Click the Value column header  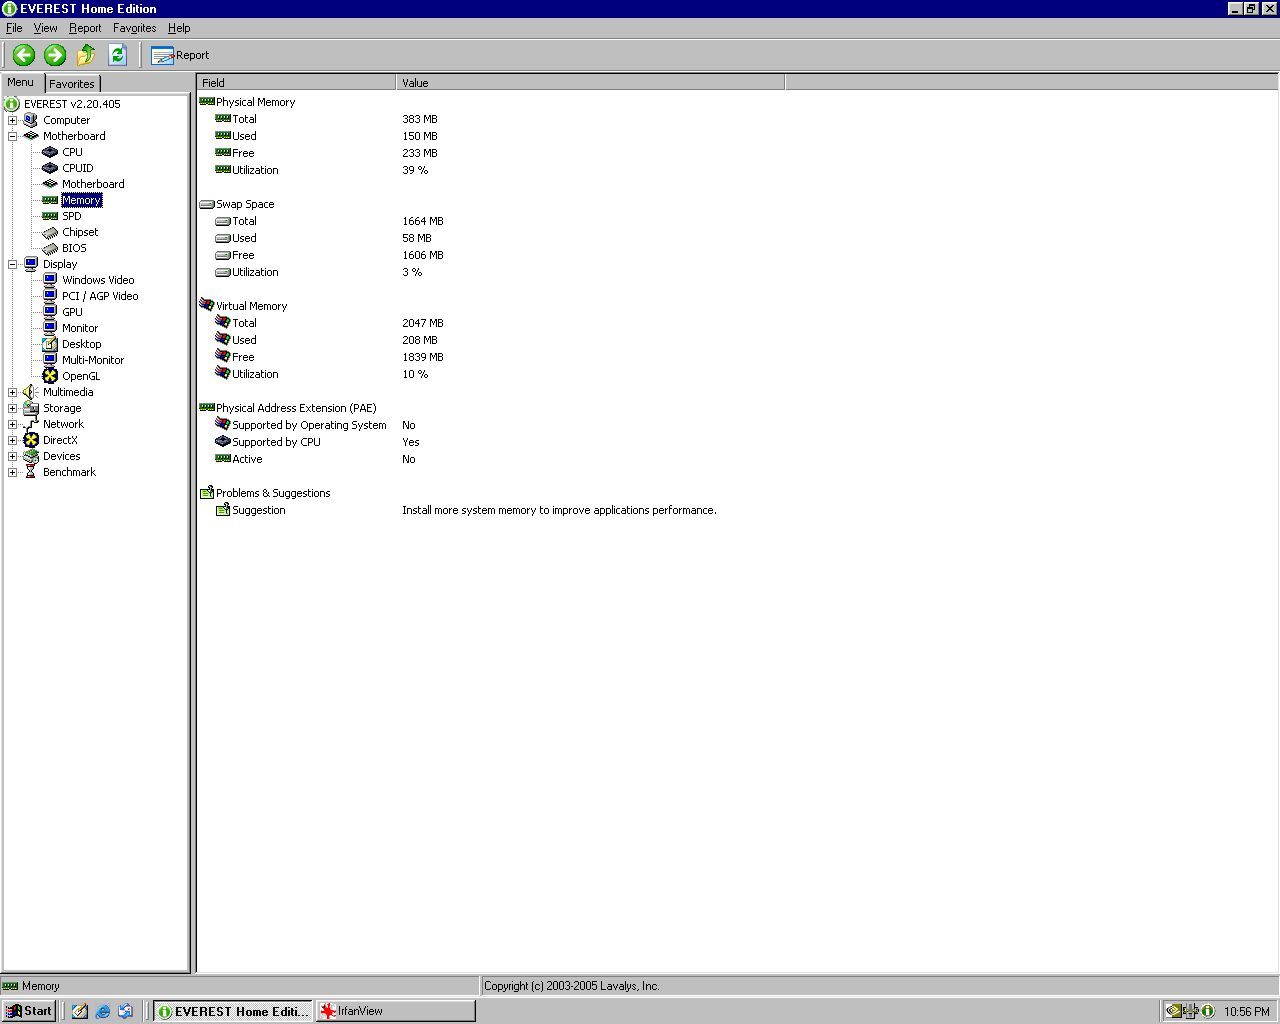(591, 83)
